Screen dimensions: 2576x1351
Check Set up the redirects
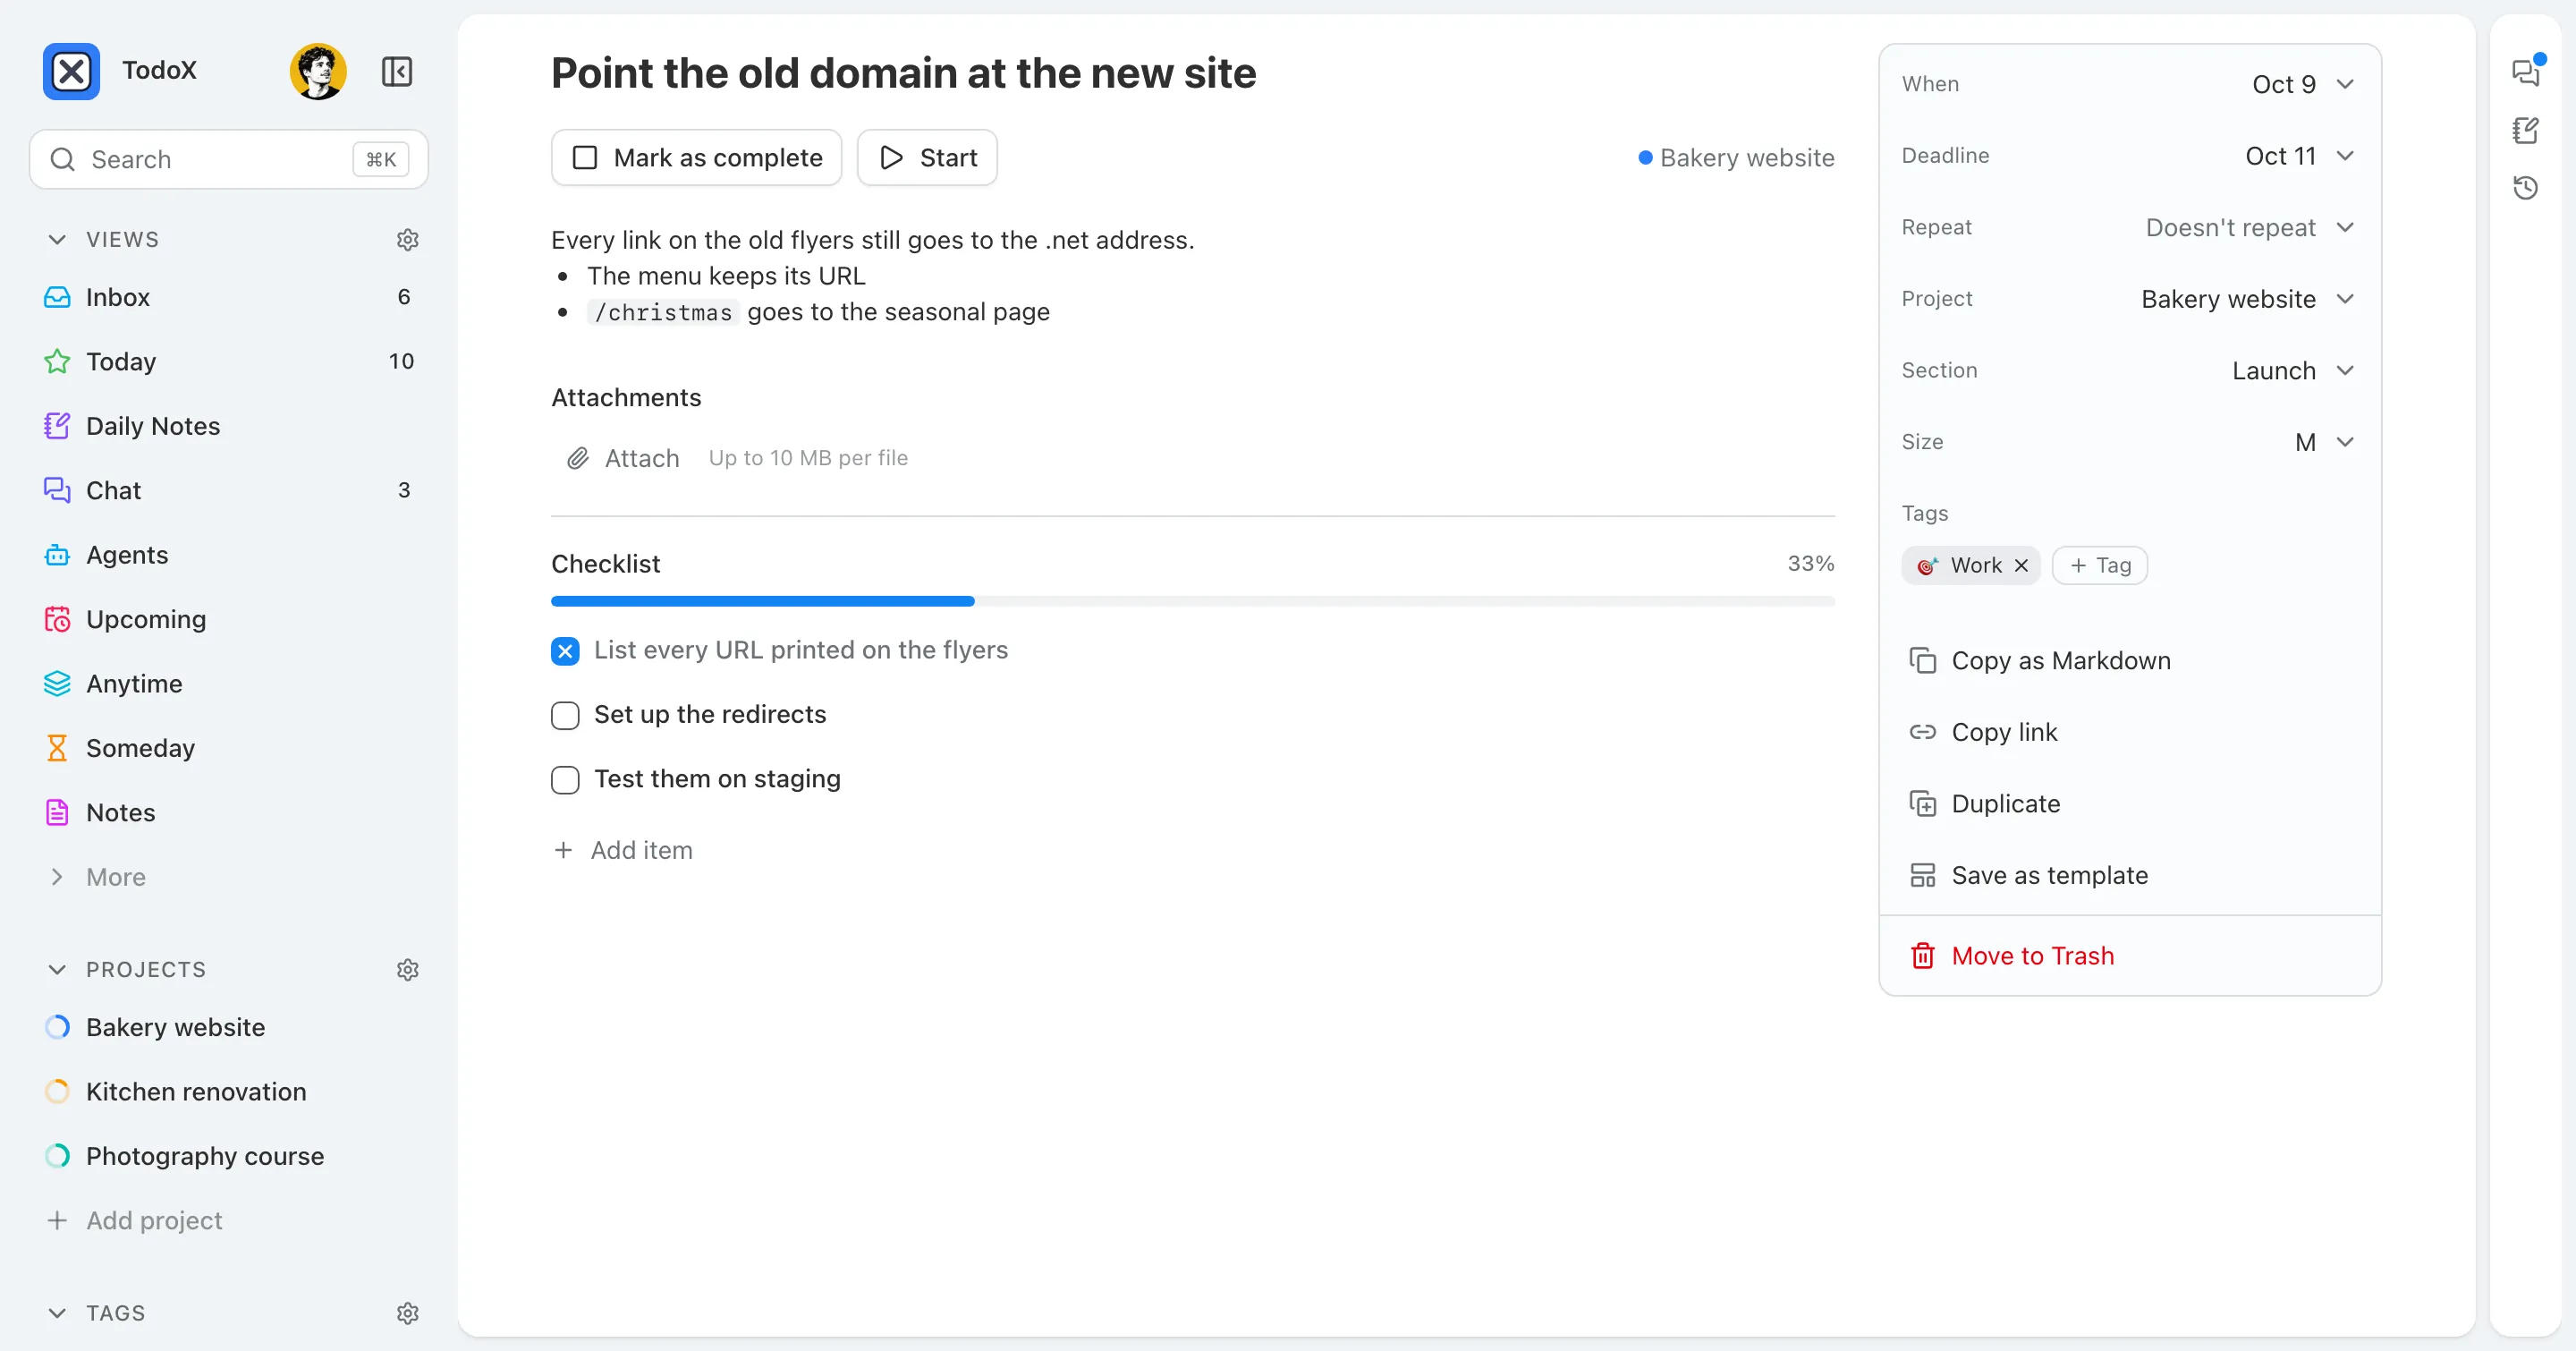pos(565,715)
